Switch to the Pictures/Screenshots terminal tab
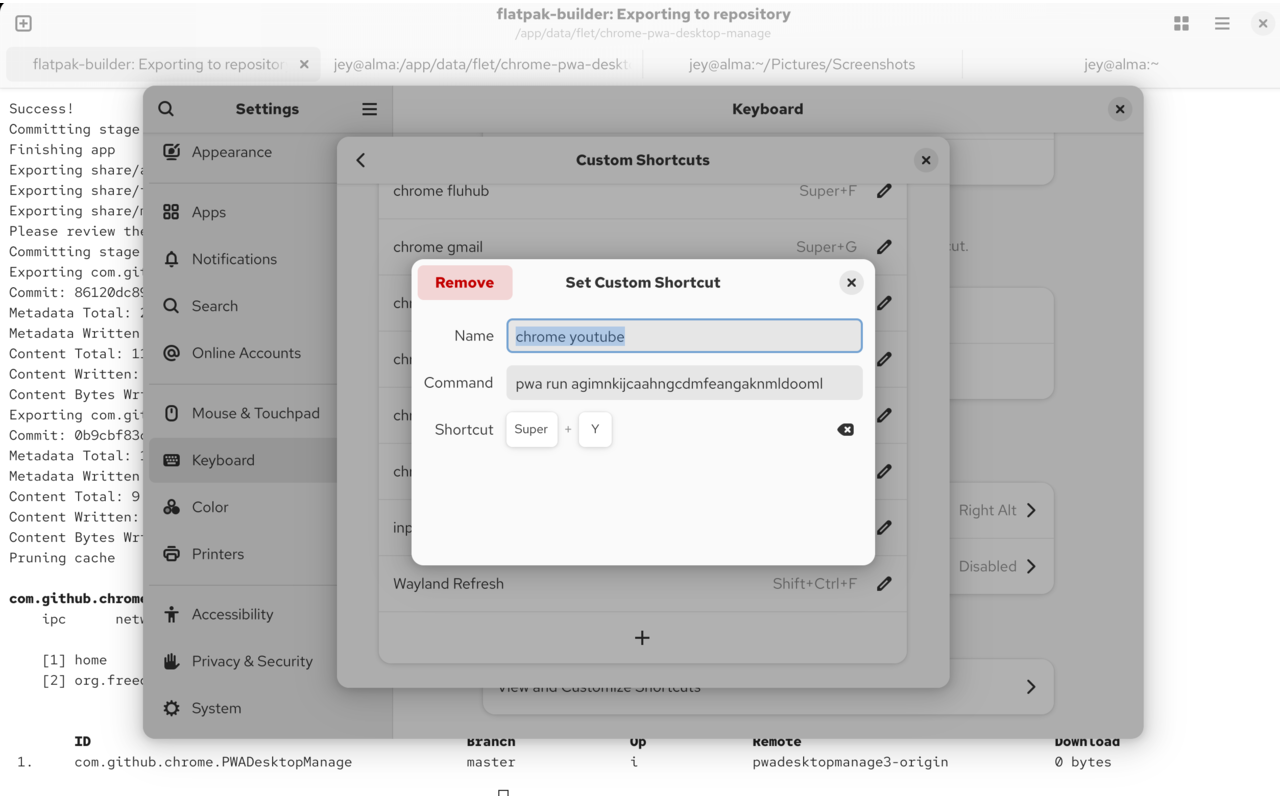This screenshot has height=800, width=1280. [x=801, y=64]
